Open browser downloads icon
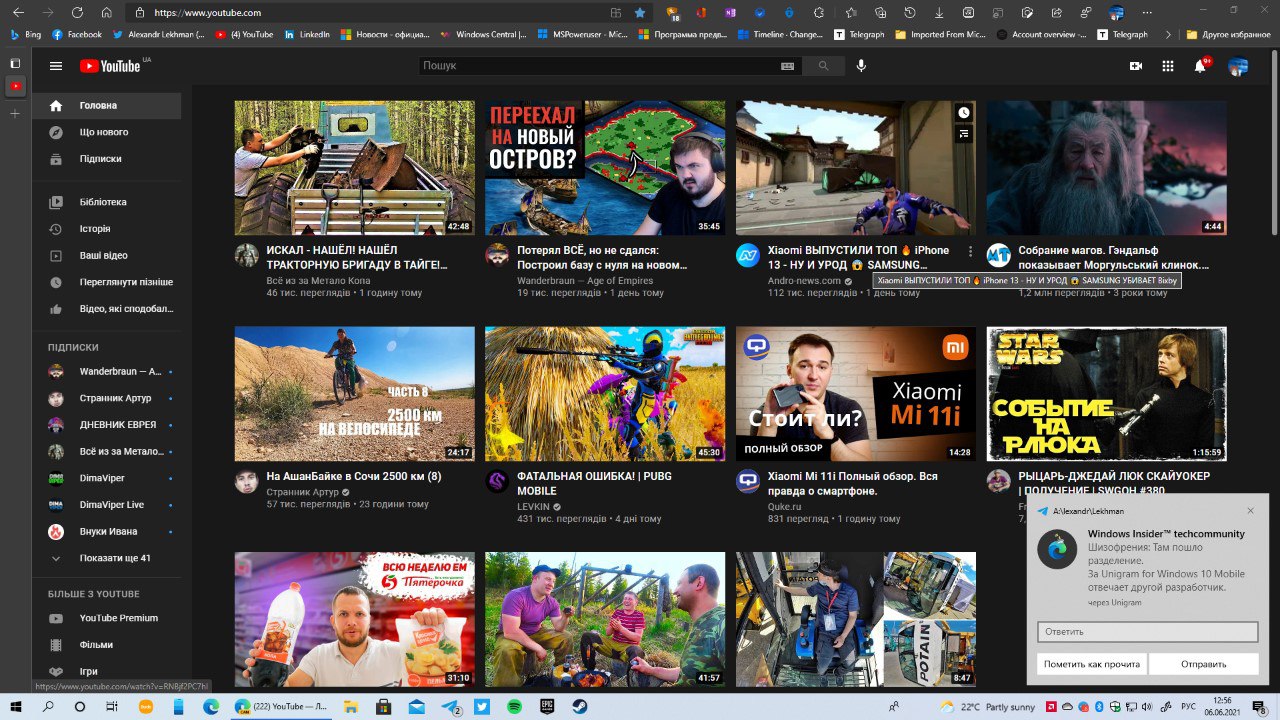Screen dimensions: 1280x720 (x=939, y=13)
